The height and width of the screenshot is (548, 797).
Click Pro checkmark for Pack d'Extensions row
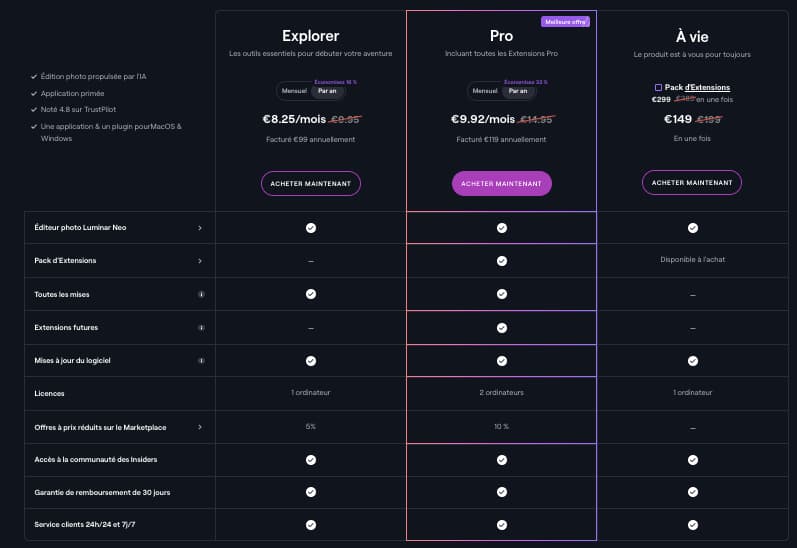[x=502, y=261]
